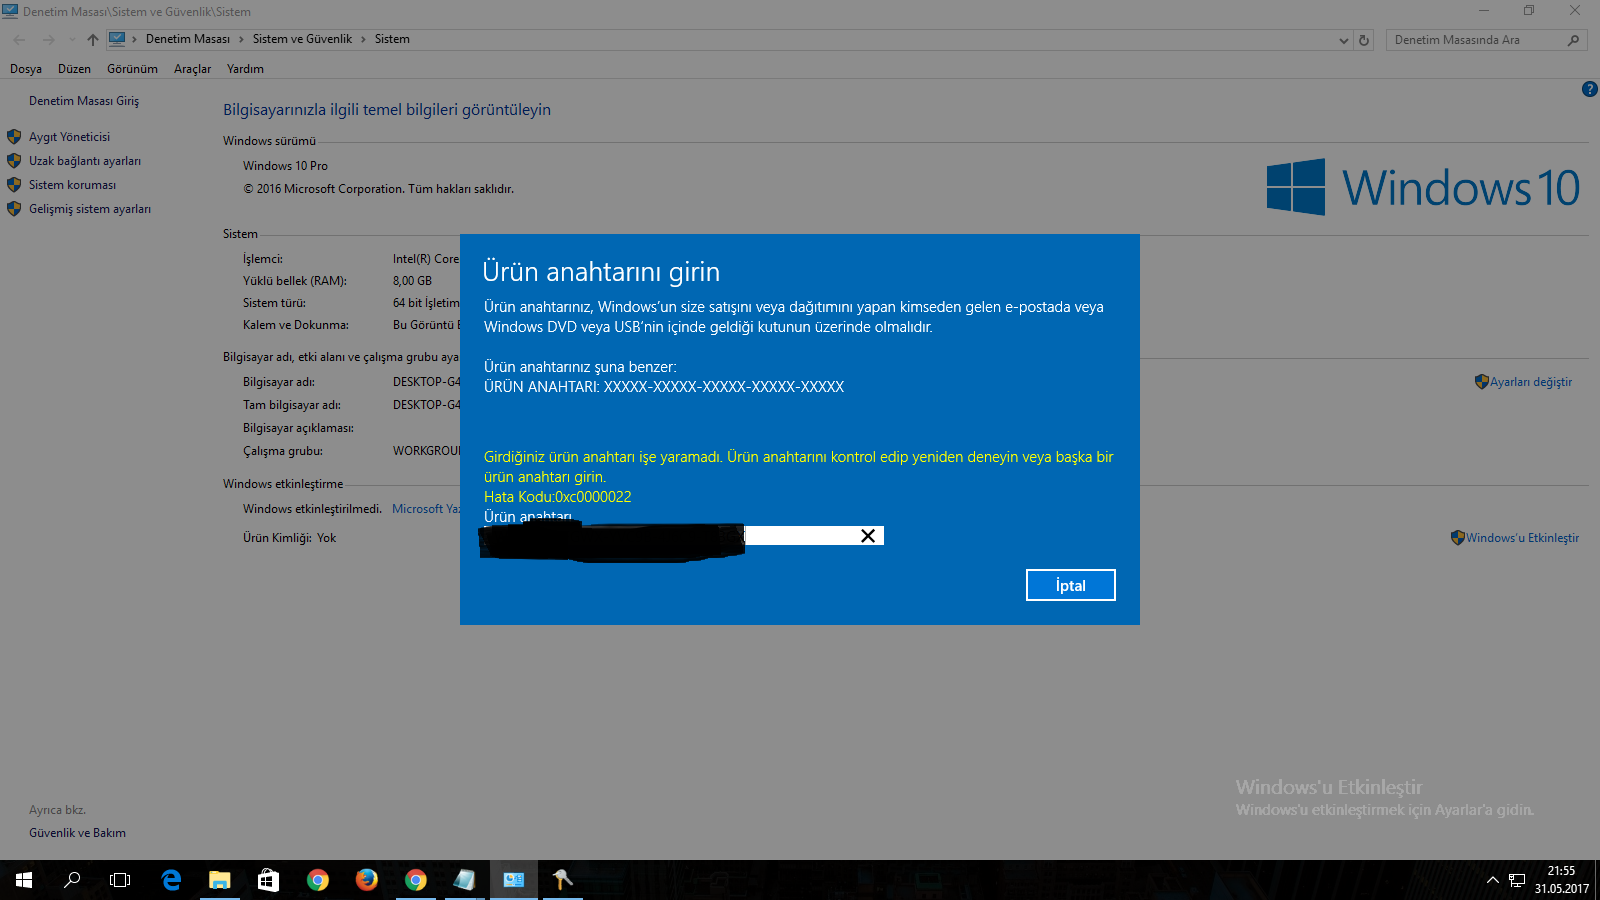Screen dimensions: 1600x900
Task: Click the blue help question mark icon
Action: 1589,89
